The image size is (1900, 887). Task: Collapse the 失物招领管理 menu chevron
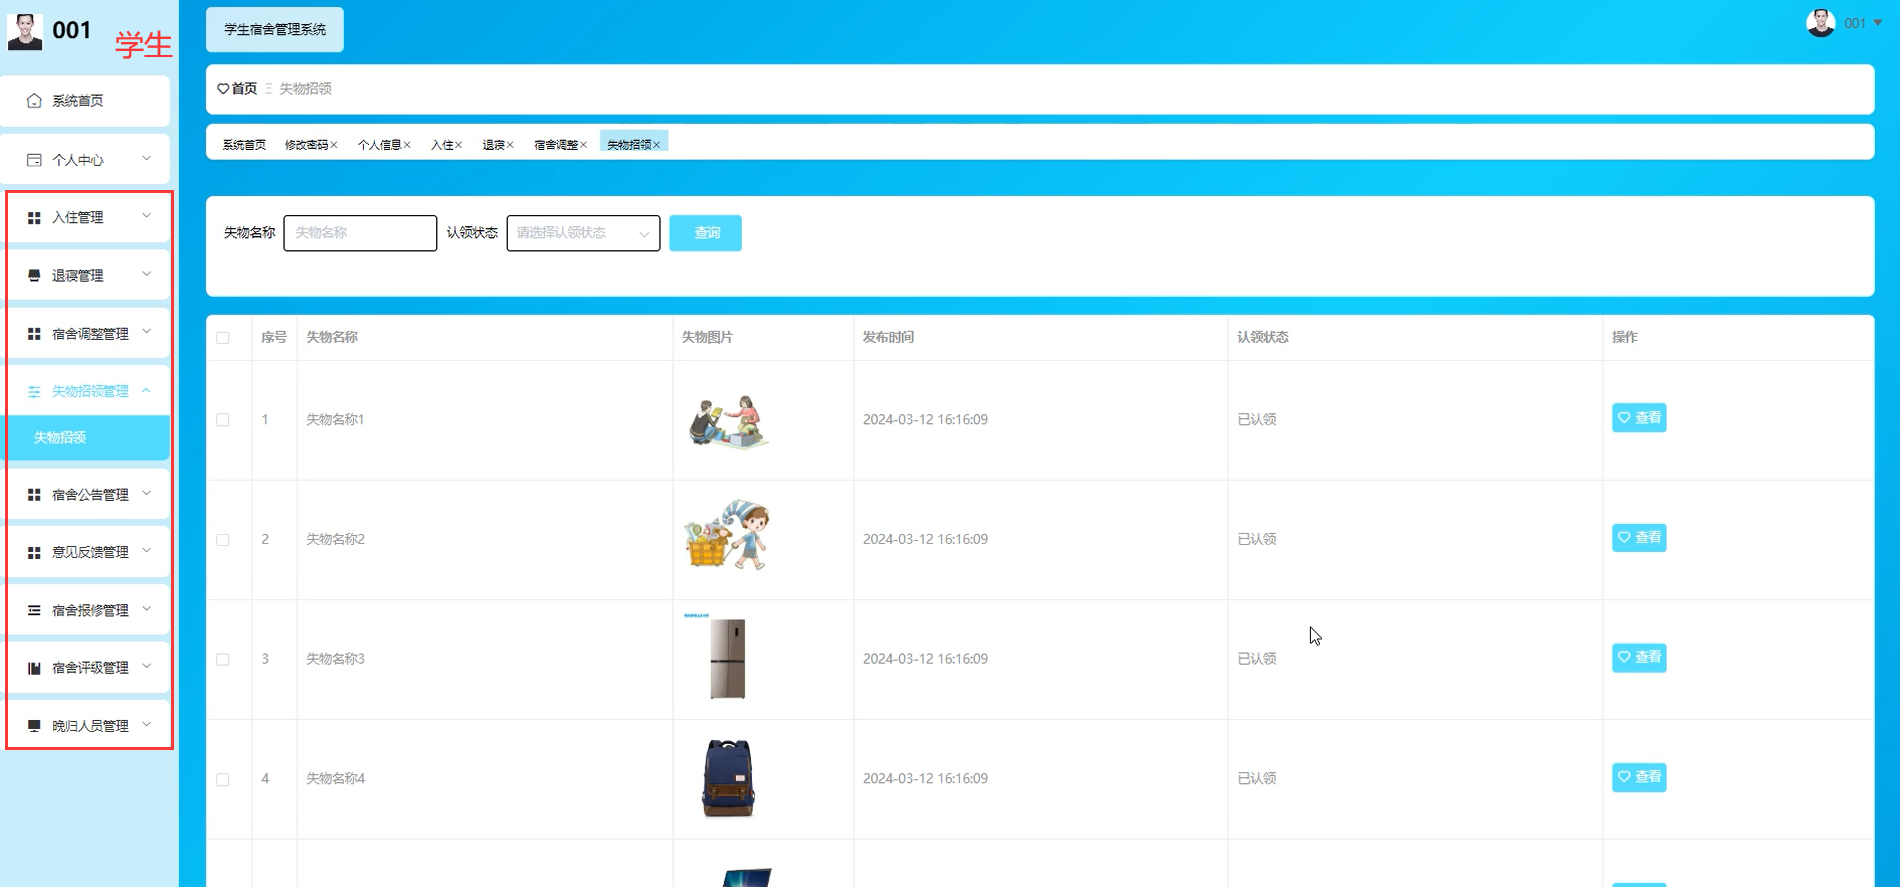tap(147, 391)
